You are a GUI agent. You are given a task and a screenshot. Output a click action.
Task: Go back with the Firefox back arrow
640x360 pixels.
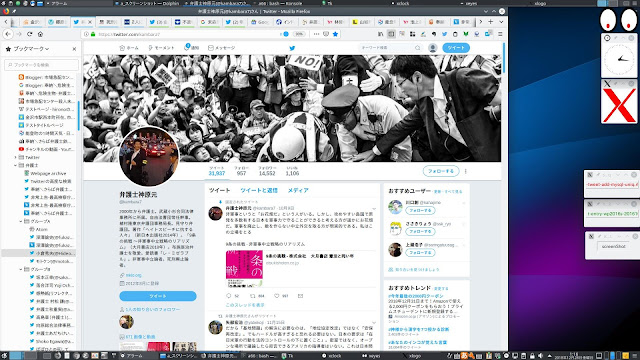[x=8, y=34]
